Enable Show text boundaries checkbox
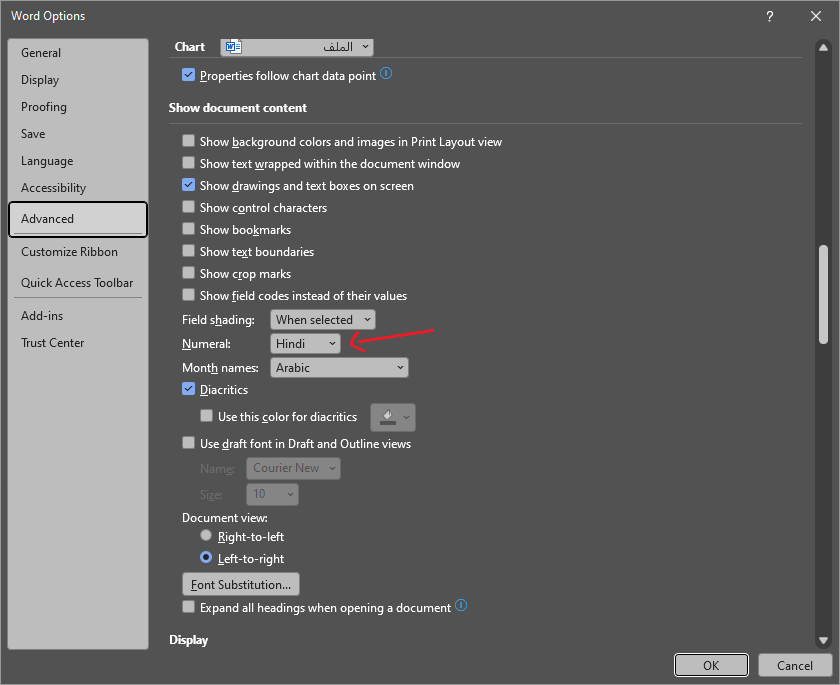This screenshot has height=685, width=840. 188,251
